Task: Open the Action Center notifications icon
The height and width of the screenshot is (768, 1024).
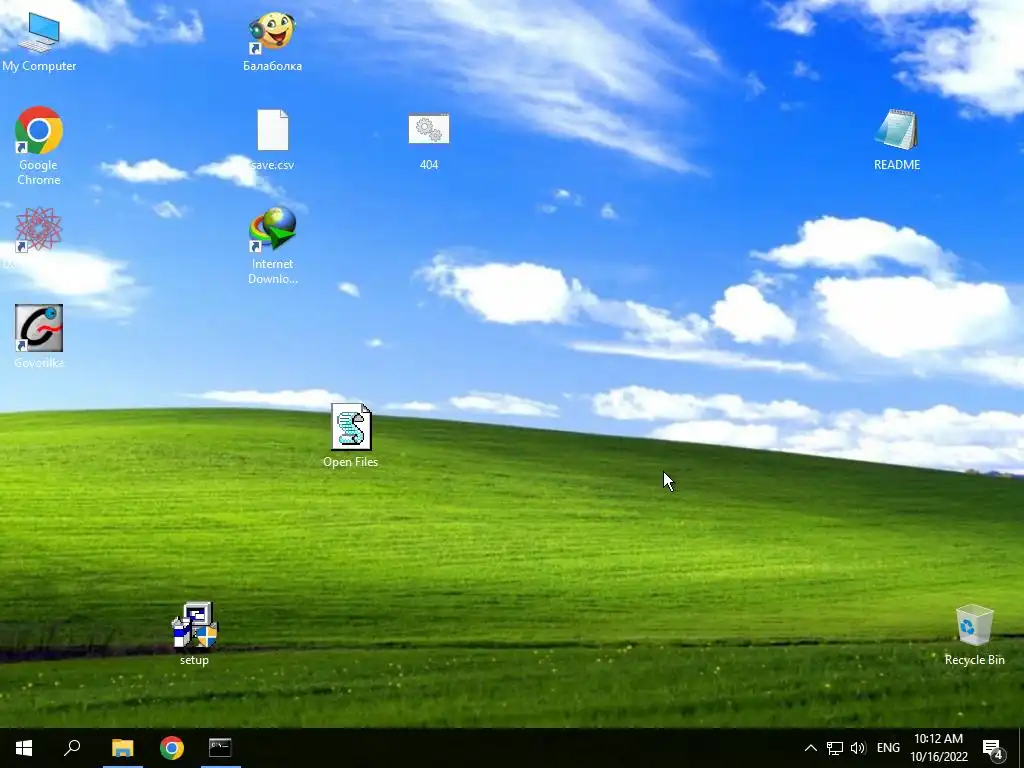Action: [x=992, y=748]
